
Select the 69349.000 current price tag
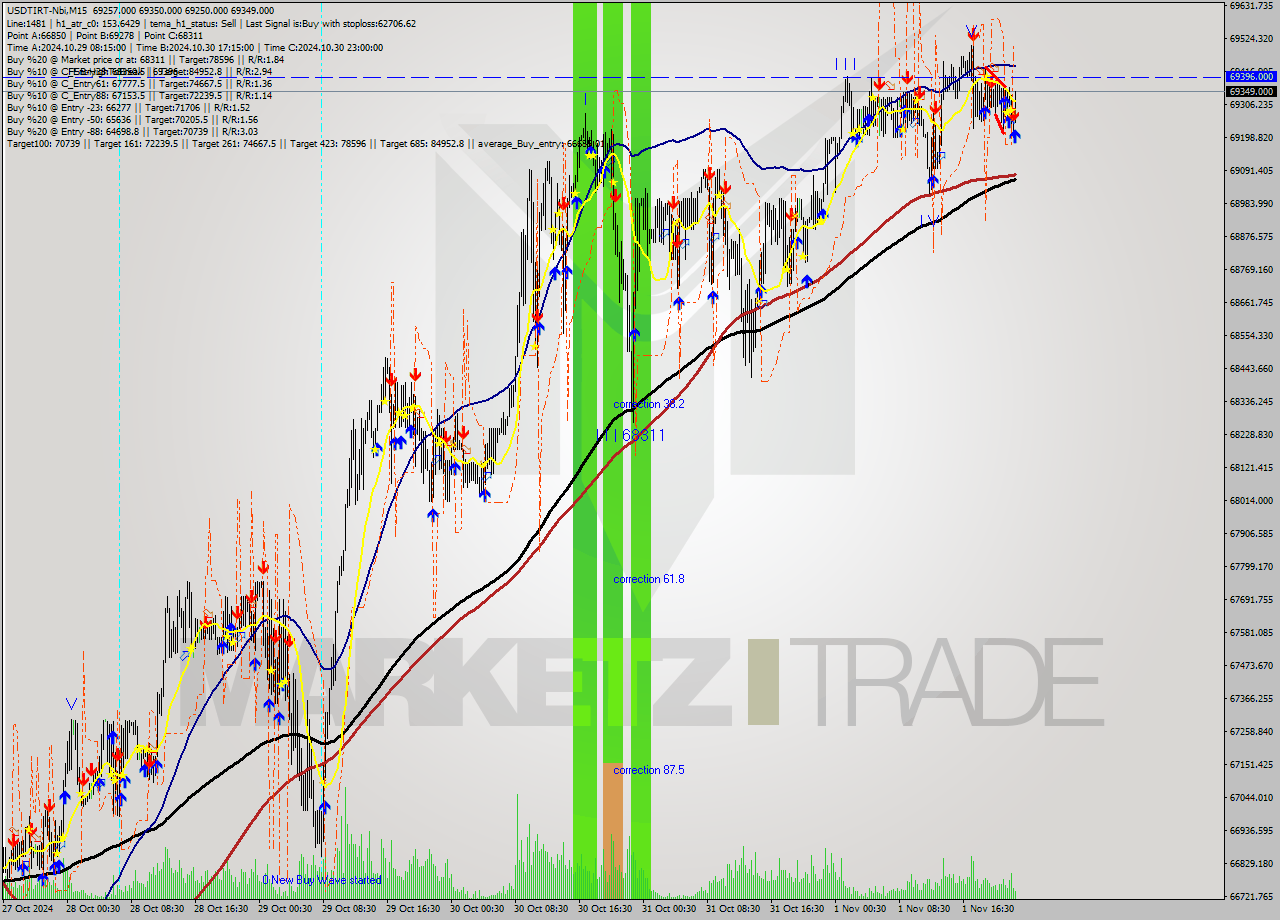[x=1251, y=91]
